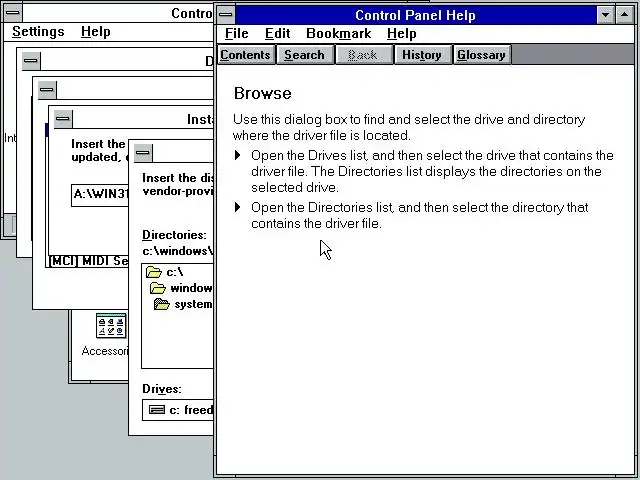This screenshot has width=640, height=480.
Task: Select the c:\ folder in Directories list
Action: (x=178, y=272)
